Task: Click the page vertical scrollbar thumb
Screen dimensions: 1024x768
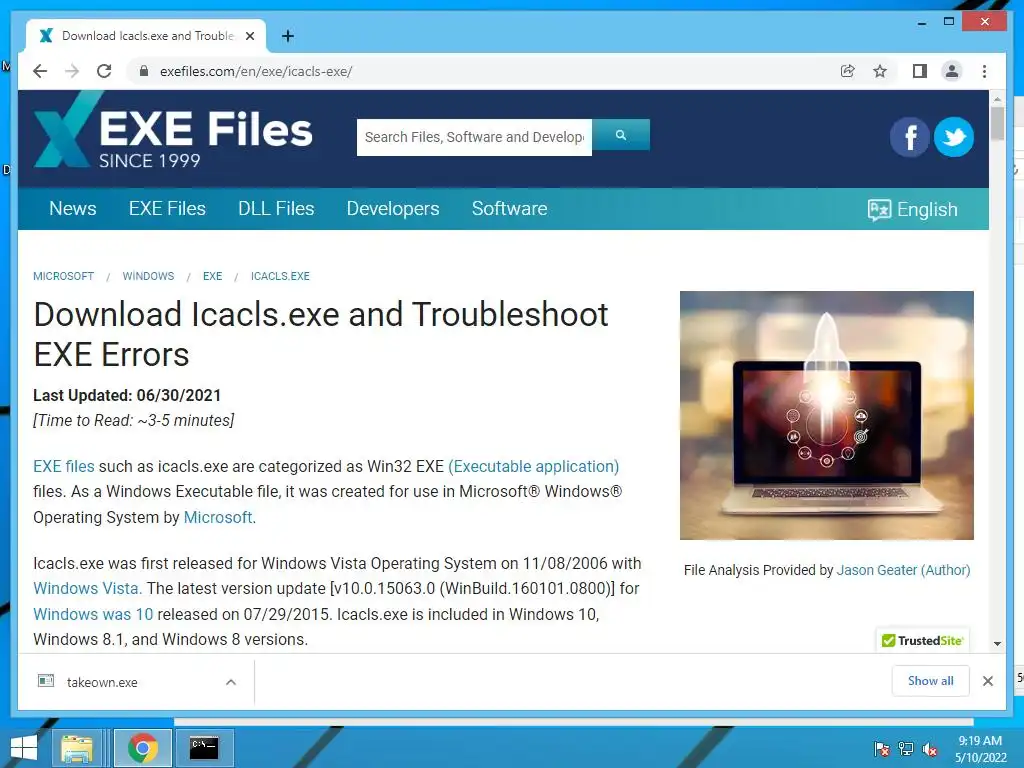Action: point(997,123)
